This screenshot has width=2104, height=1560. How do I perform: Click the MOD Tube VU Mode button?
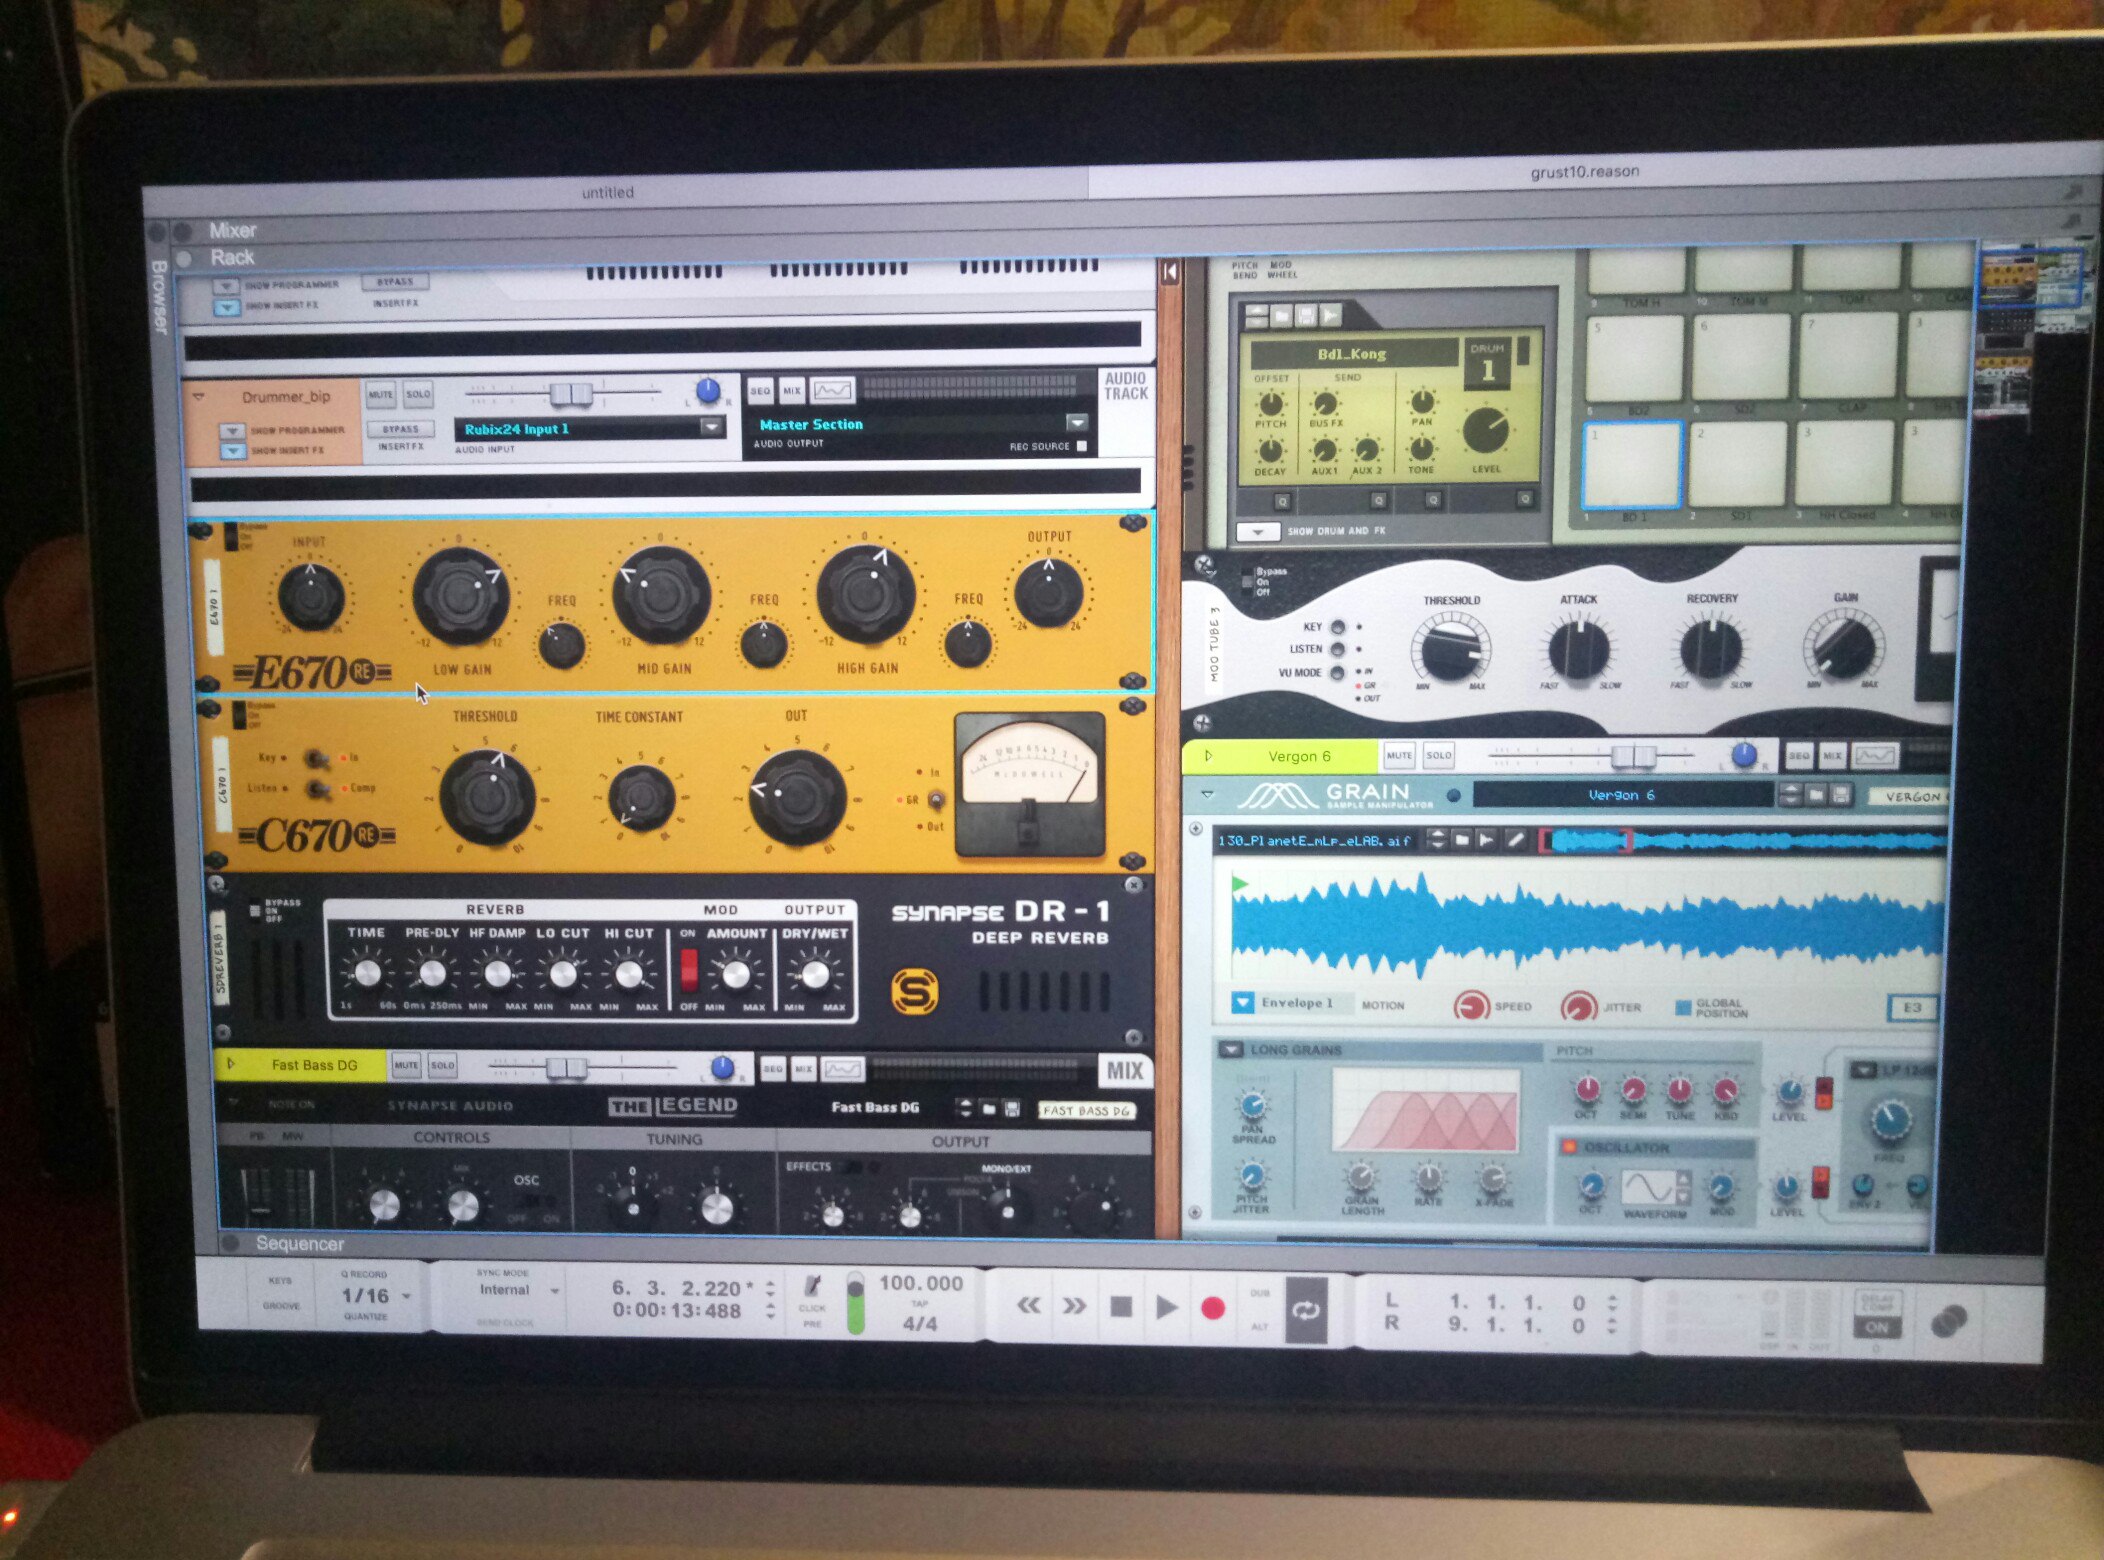click(1337, 672)
